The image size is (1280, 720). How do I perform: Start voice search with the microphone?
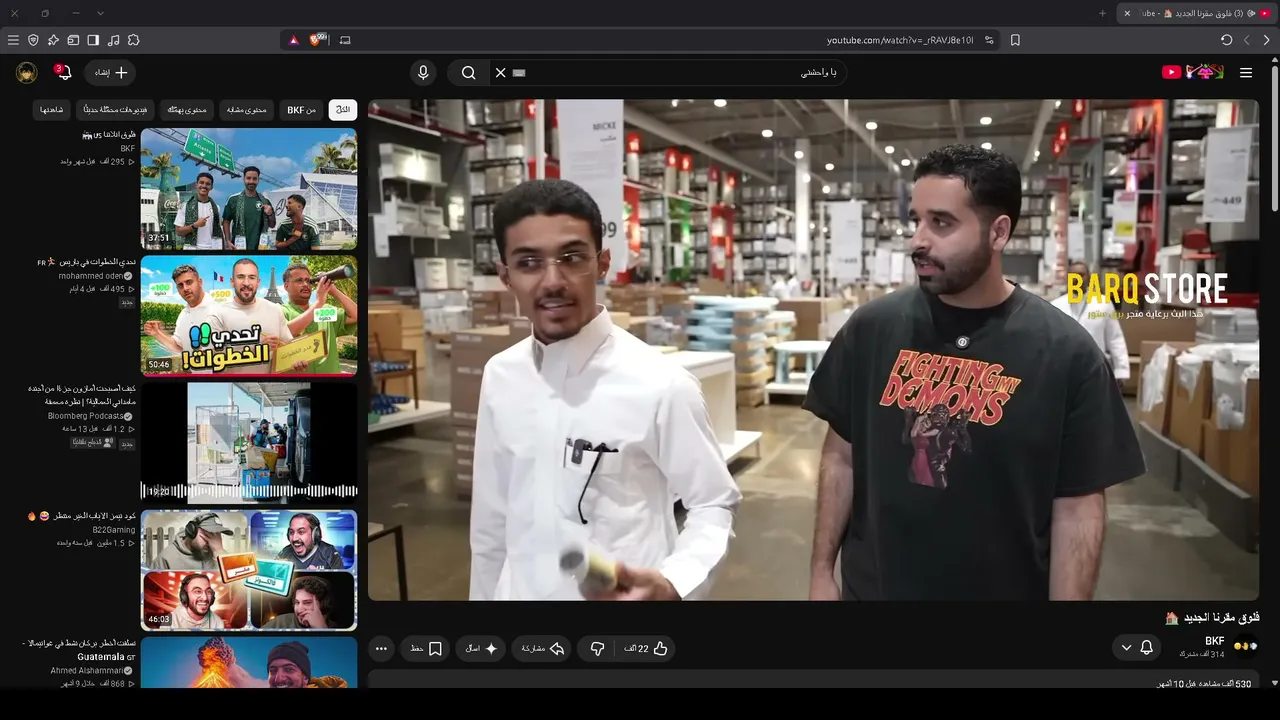pyautogui.click(x=423, y=72)
